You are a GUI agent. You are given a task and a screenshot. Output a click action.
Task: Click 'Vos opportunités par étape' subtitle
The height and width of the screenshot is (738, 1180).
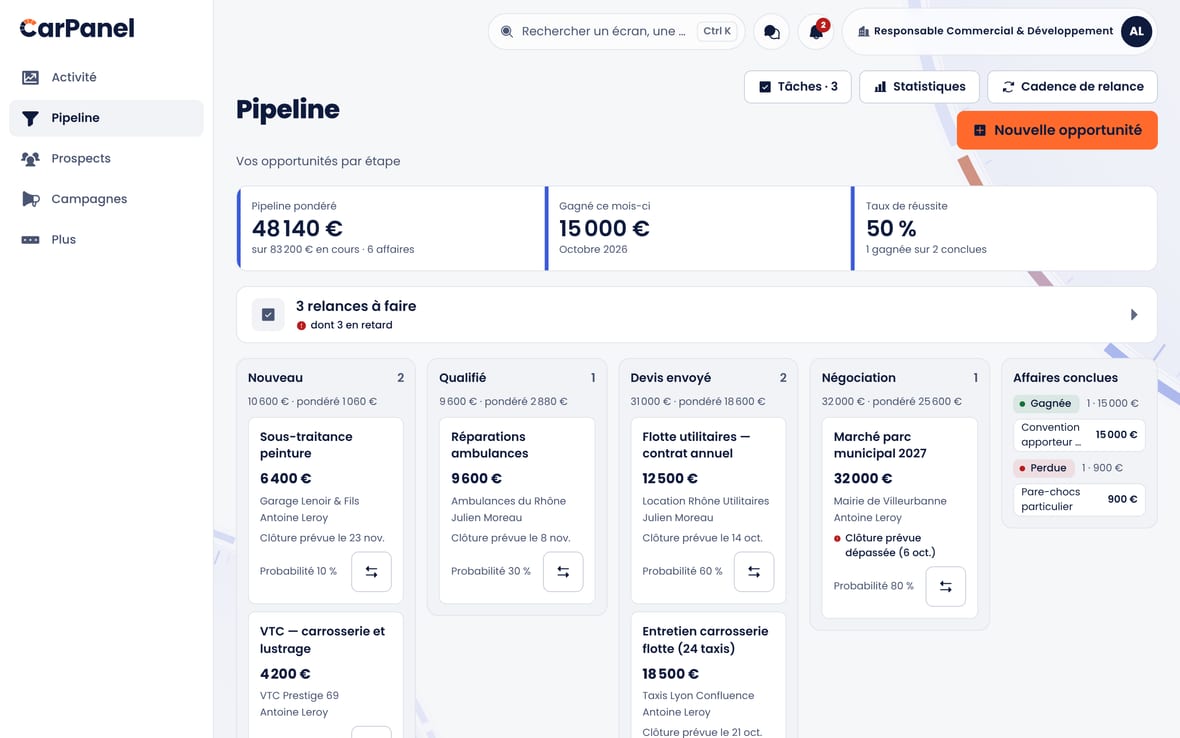pos(318,161)
